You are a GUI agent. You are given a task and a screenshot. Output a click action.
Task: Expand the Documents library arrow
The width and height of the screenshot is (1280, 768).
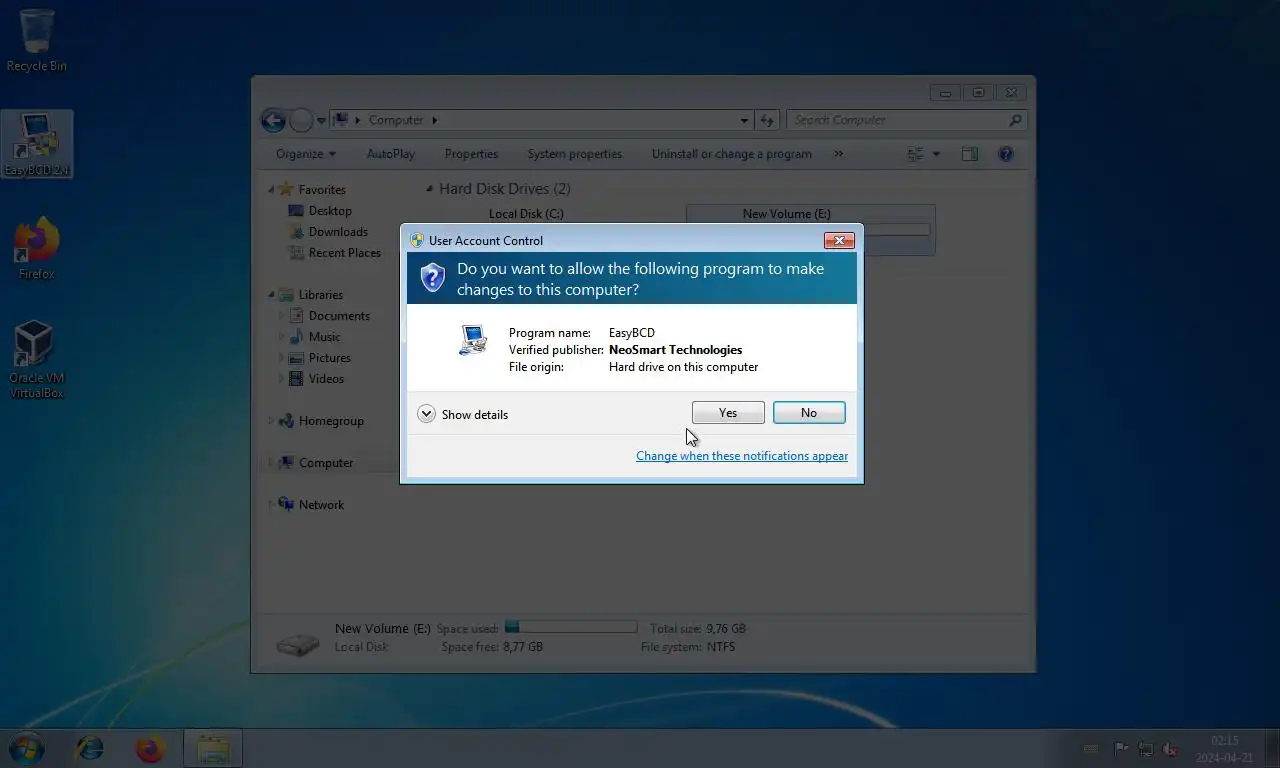click(x=282, y=316)
